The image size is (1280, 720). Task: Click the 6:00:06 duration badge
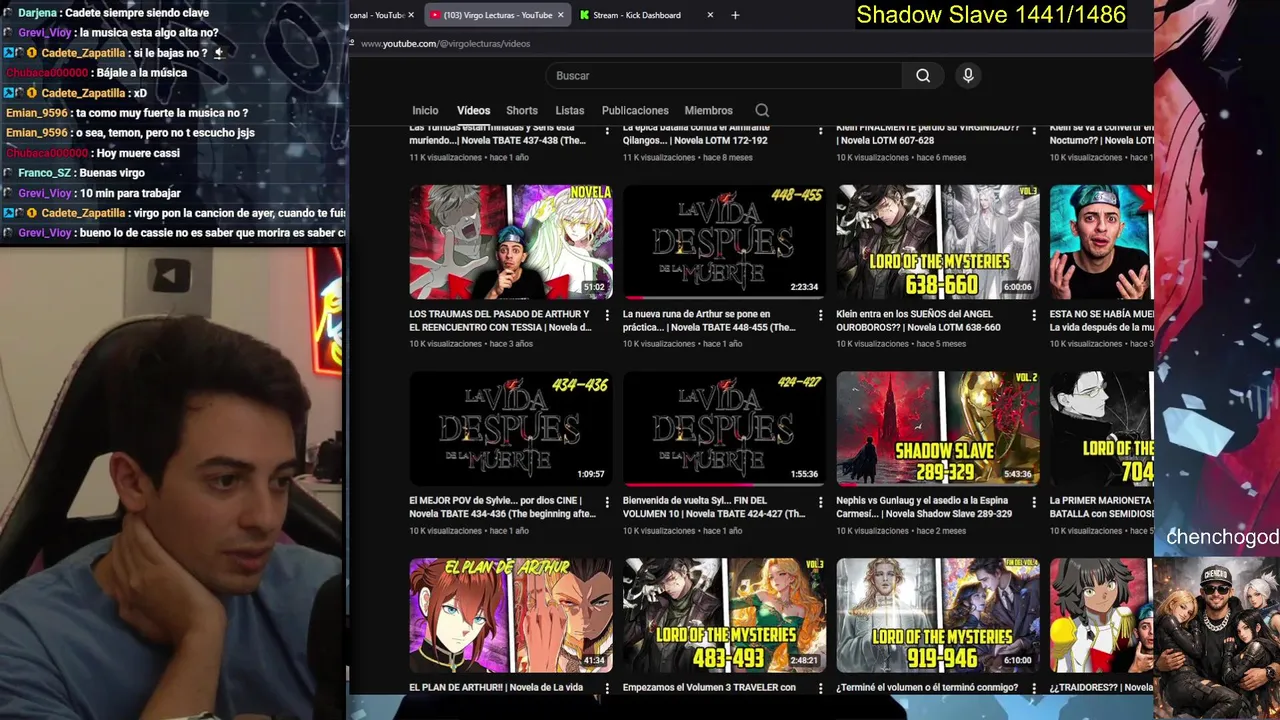(x=1017, y=287)
